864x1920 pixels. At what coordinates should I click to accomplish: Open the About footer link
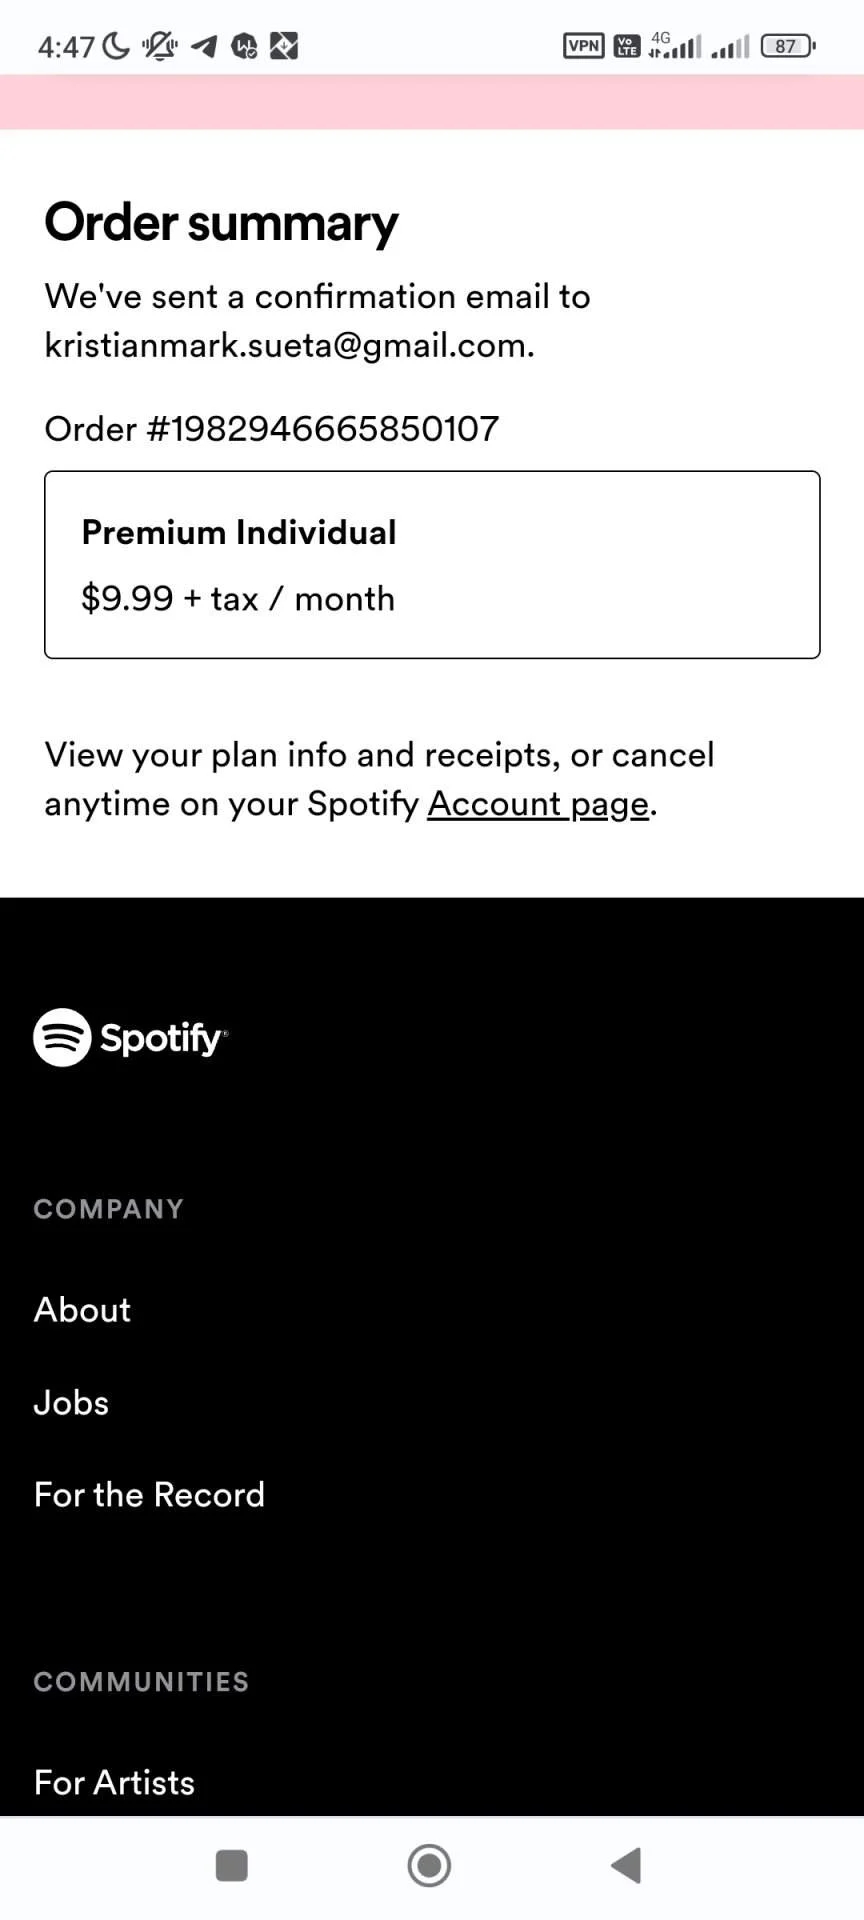click(82, 1310)
